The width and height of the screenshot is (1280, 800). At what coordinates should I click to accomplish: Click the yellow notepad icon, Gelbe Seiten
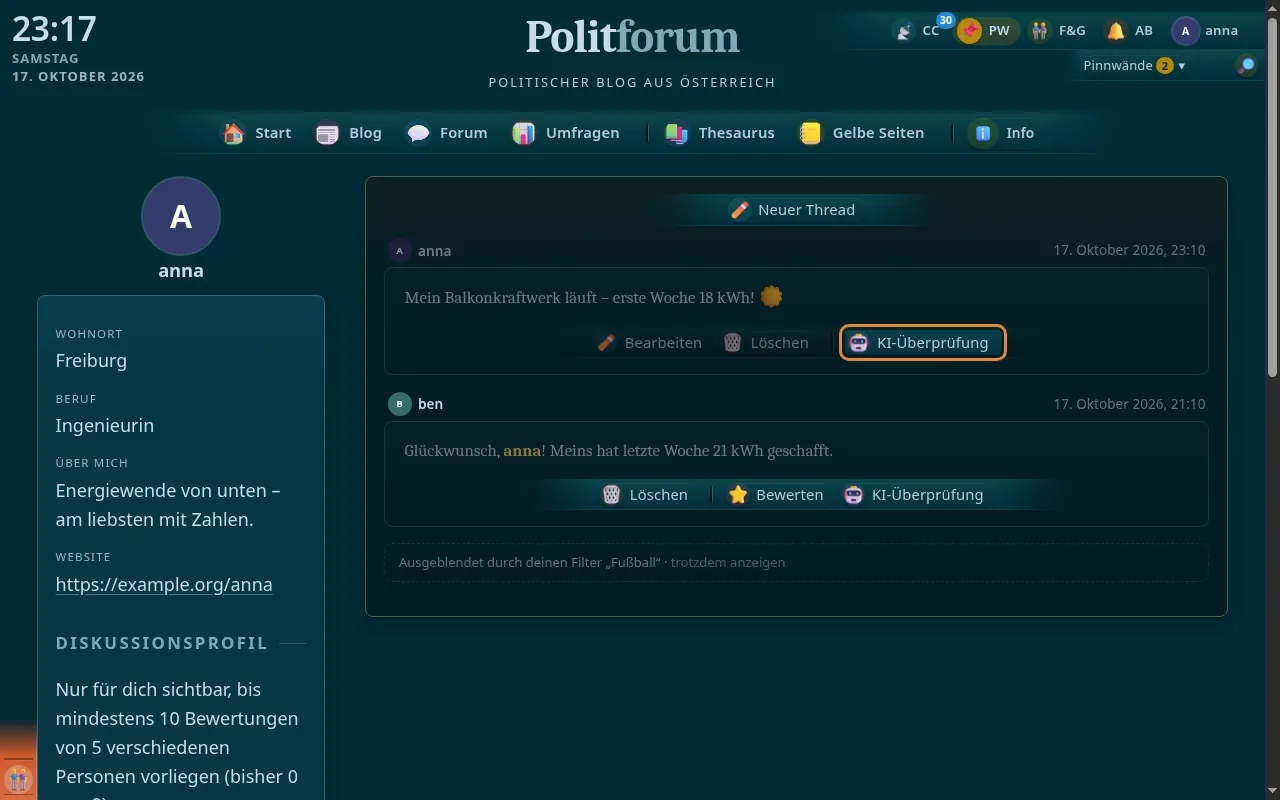(x=811, y=133)
